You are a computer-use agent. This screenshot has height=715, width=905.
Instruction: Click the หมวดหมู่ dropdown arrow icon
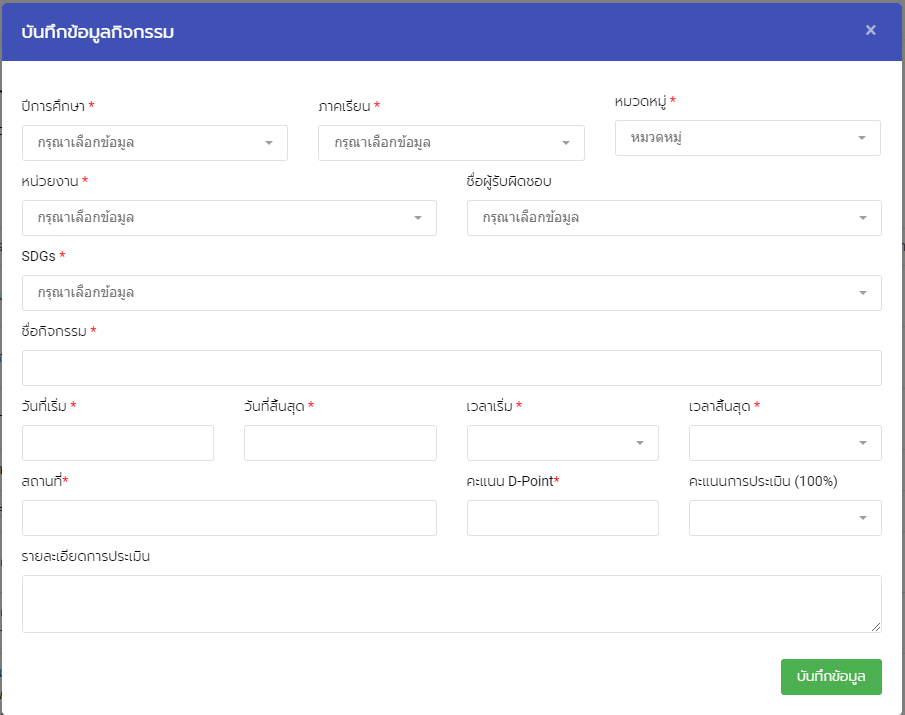click(x=861, y=138)
